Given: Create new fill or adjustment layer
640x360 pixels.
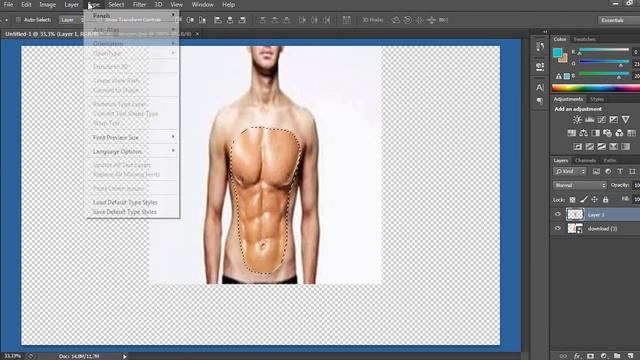Looking at the screenshot, I should coord(604,356).
